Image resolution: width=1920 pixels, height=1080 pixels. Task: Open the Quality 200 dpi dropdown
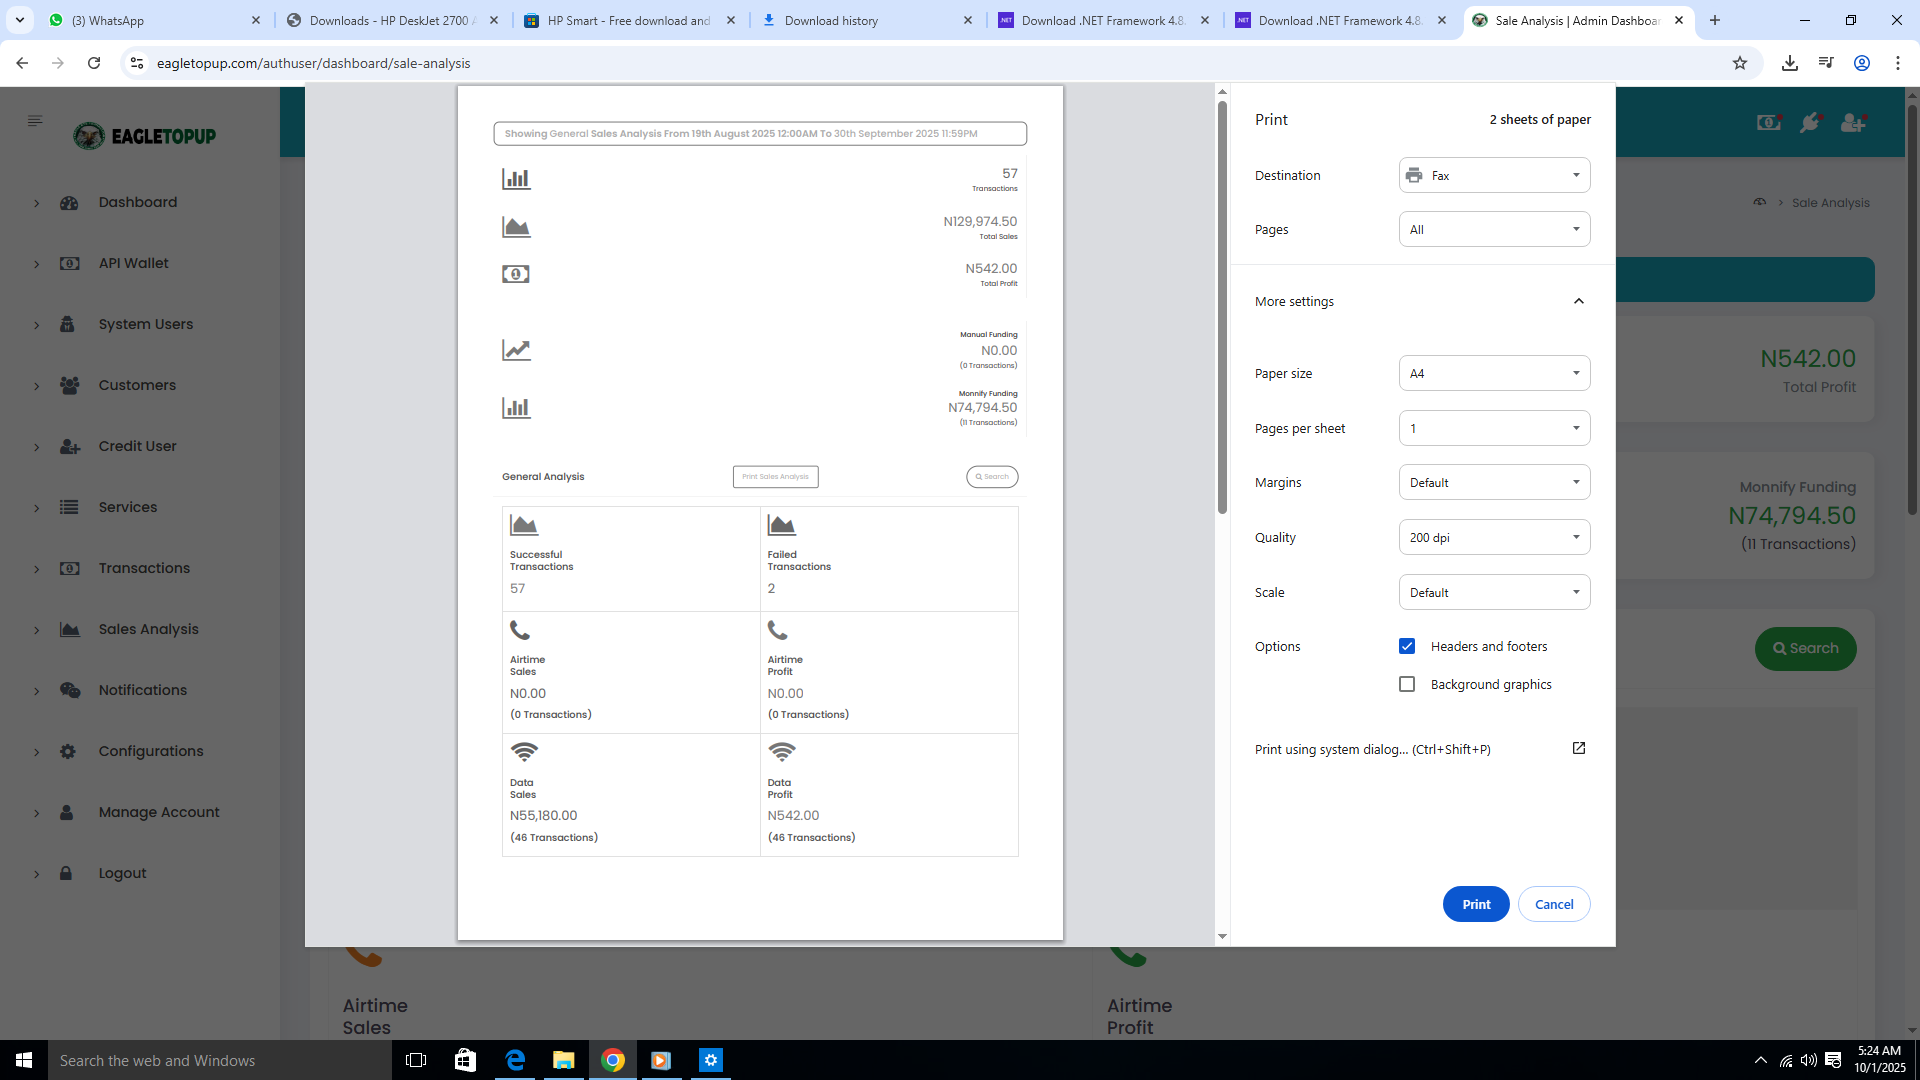click(1494, 537)
